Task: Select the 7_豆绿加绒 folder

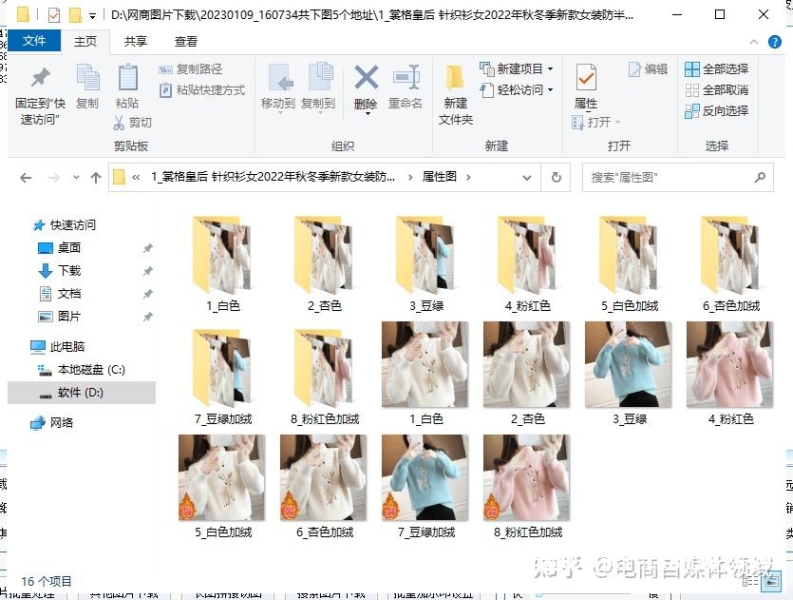Action: pyautogui.click(x=223, y=376)
